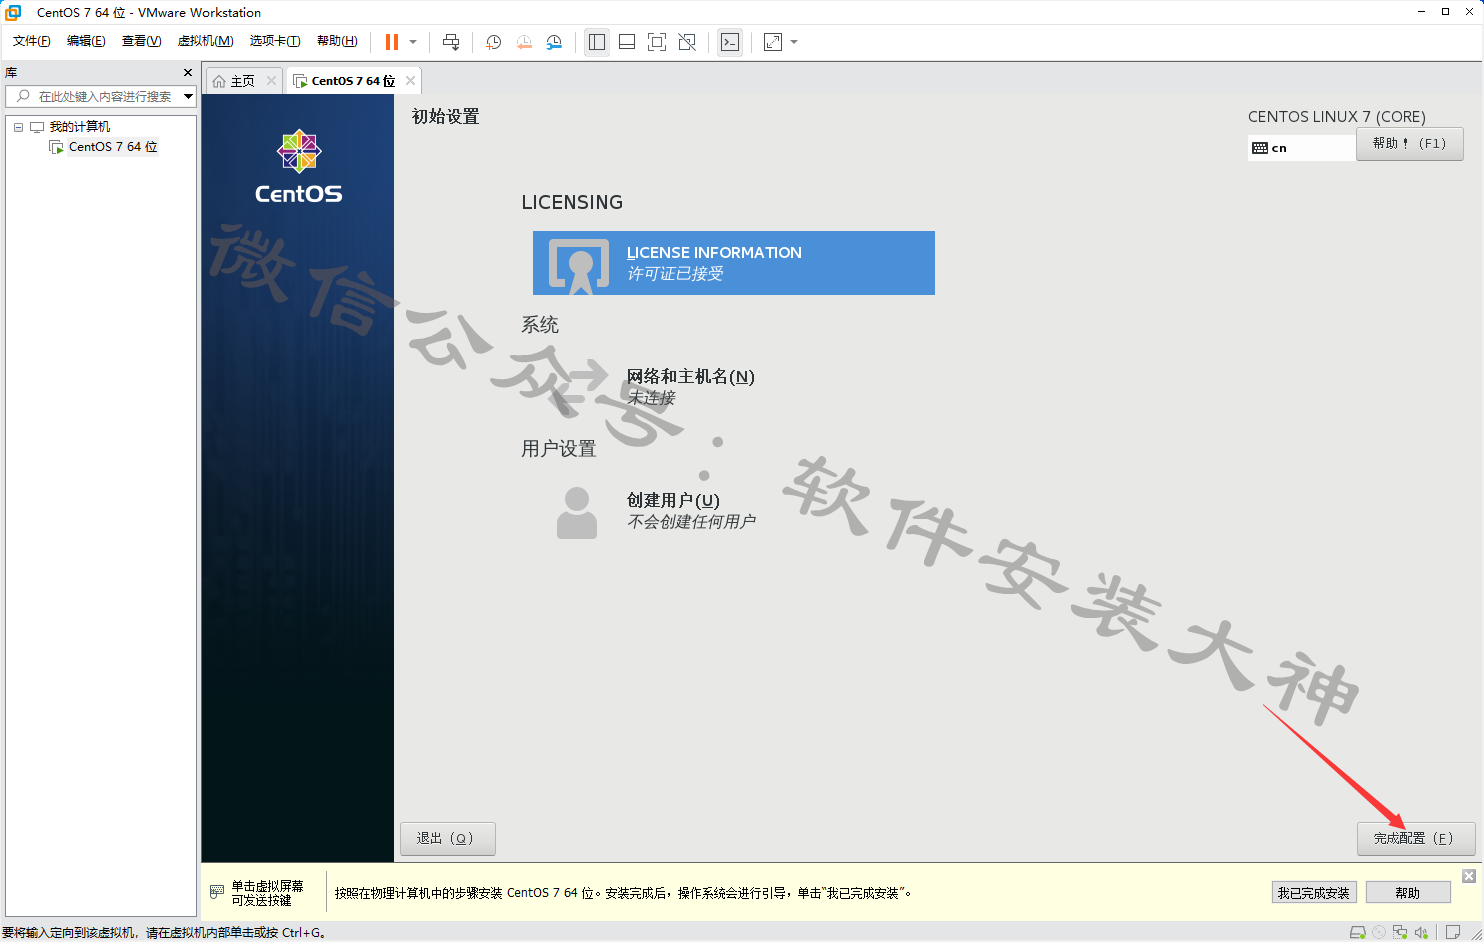This screenshot has width=1484, height=942.
Task: Open the 文件(F) menu
Action: tap(32, 41)
